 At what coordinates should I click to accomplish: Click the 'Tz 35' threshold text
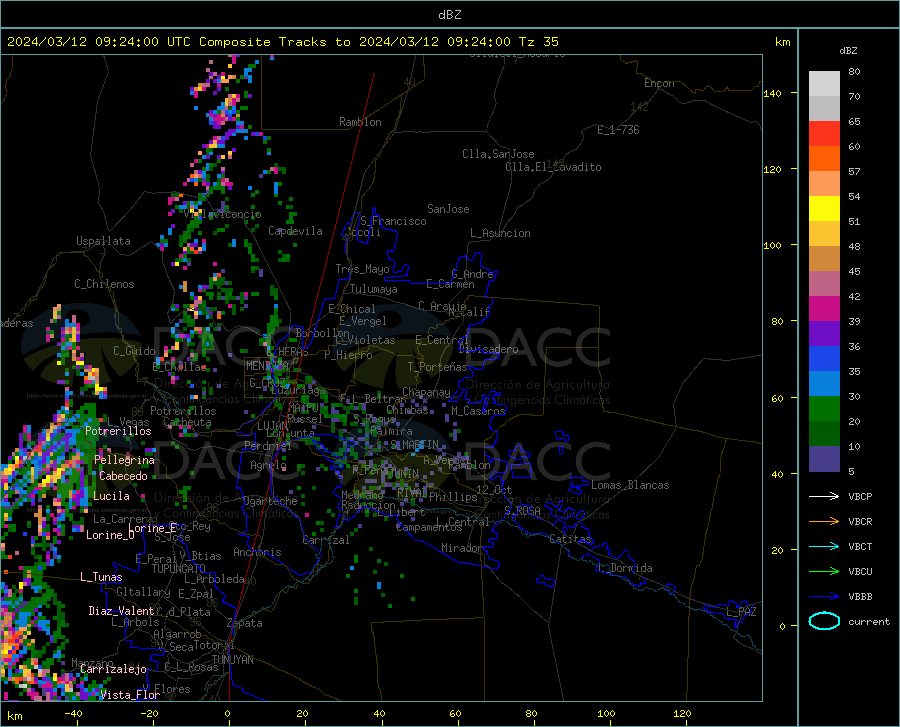point(539,42)
